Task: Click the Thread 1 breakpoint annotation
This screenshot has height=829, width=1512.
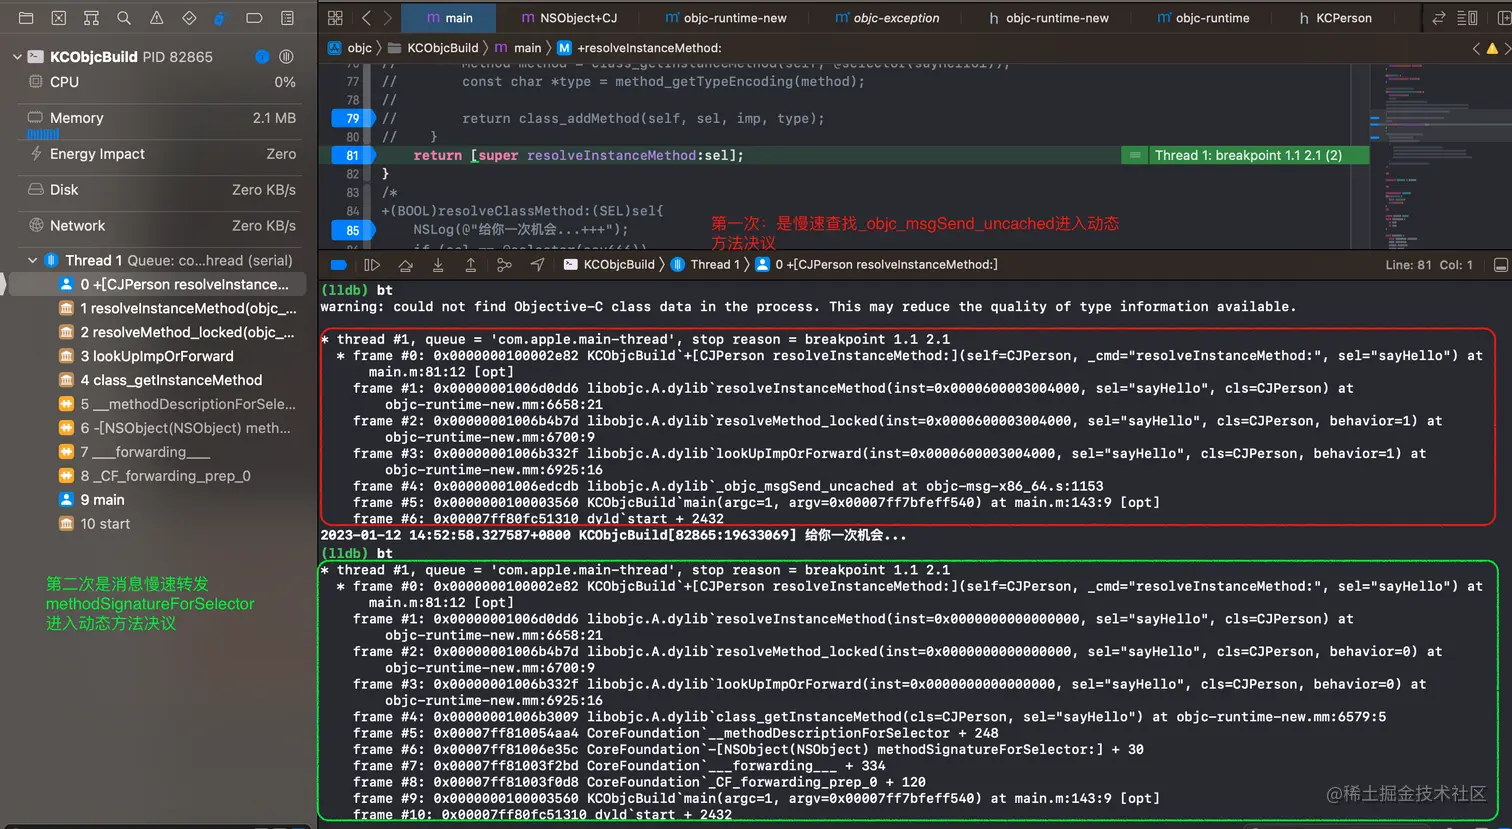Action: [1246, 155]
